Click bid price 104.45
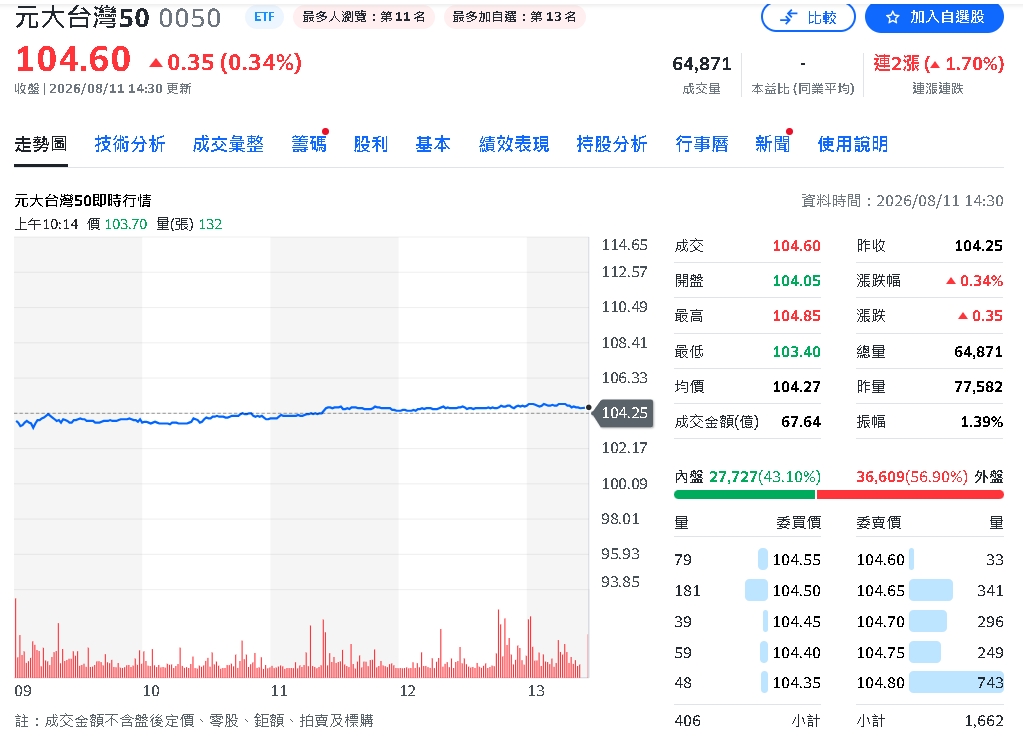 (x=797, y=622)
